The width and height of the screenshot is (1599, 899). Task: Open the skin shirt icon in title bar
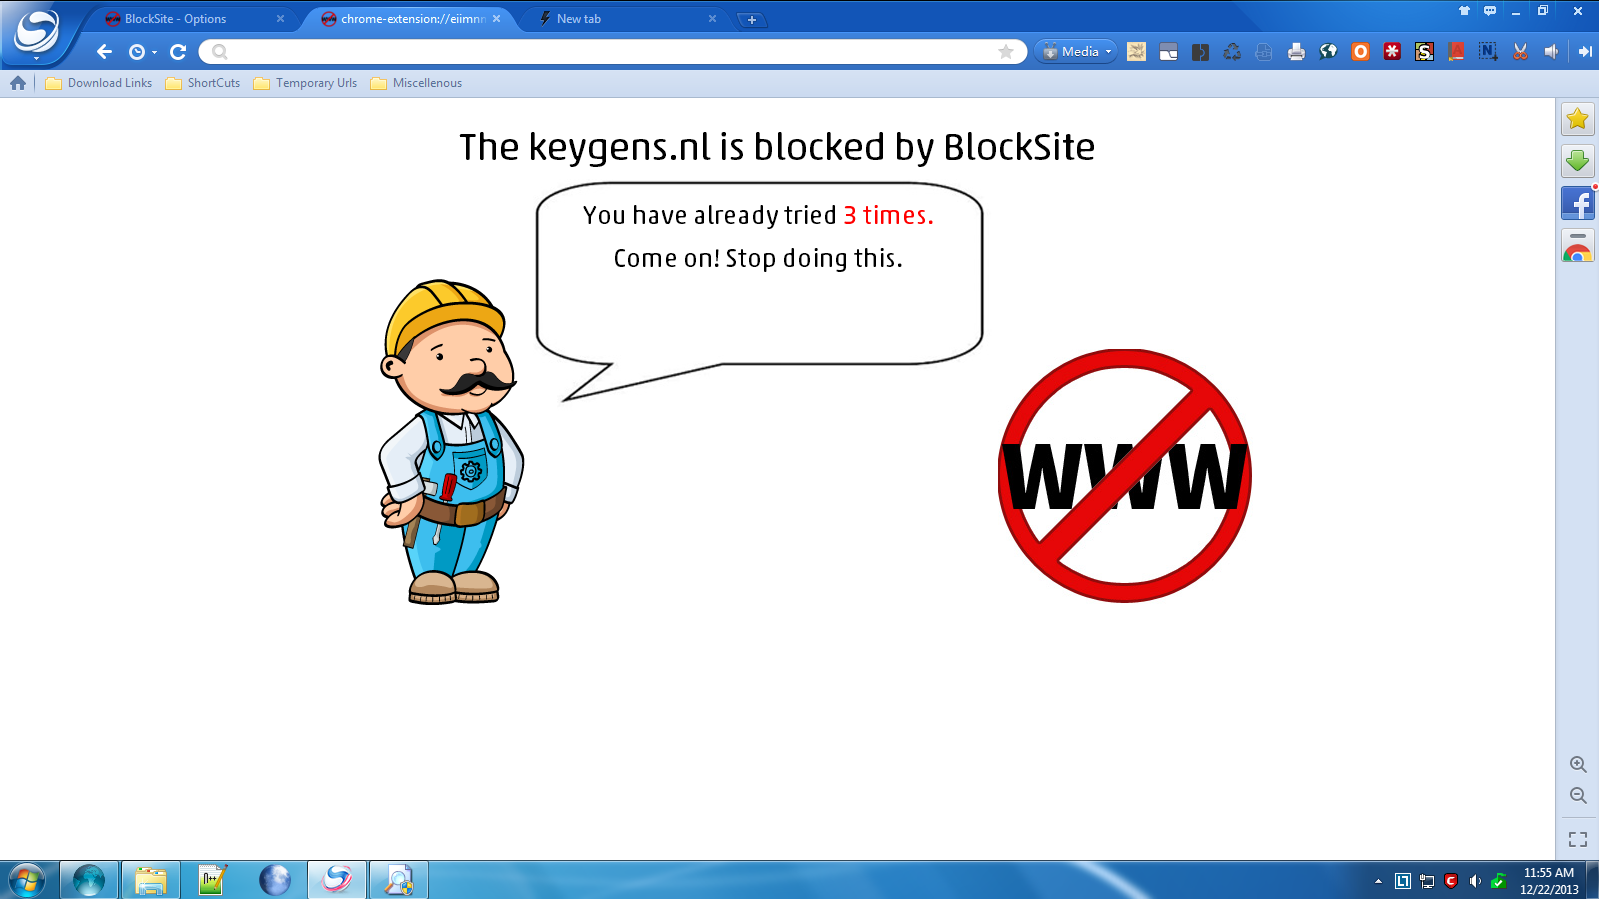click(x=1464, y=11)
